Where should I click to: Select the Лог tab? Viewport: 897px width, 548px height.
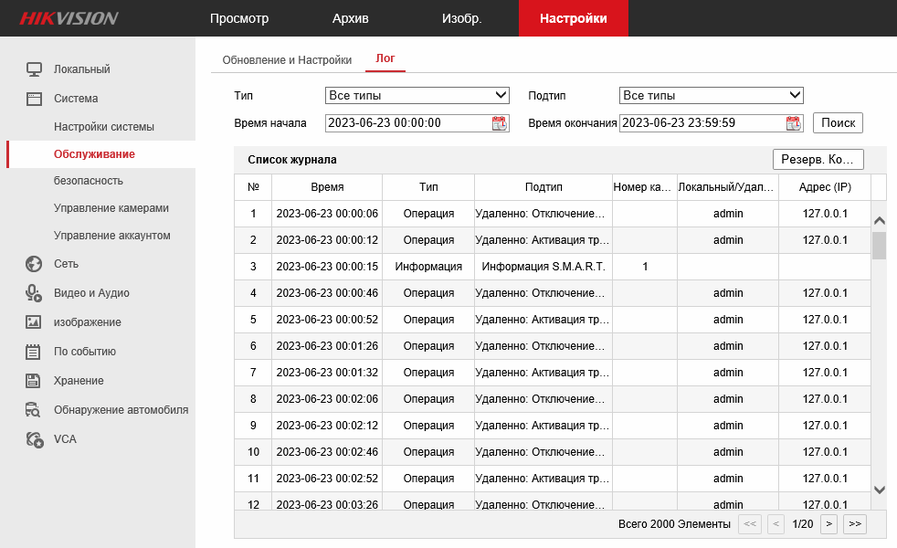click(x=385, y=58)
